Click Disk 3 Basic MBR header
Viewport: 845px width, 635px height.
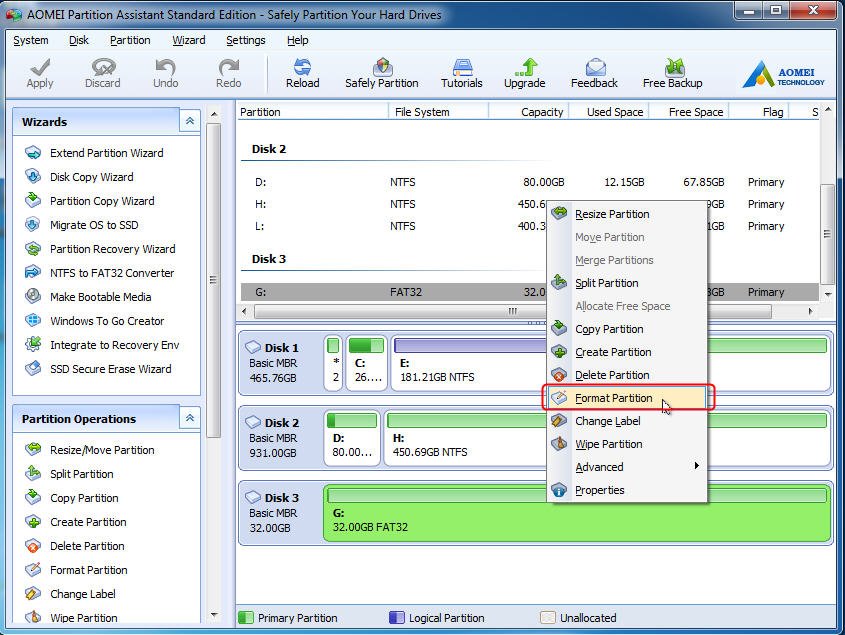(280, 513)
